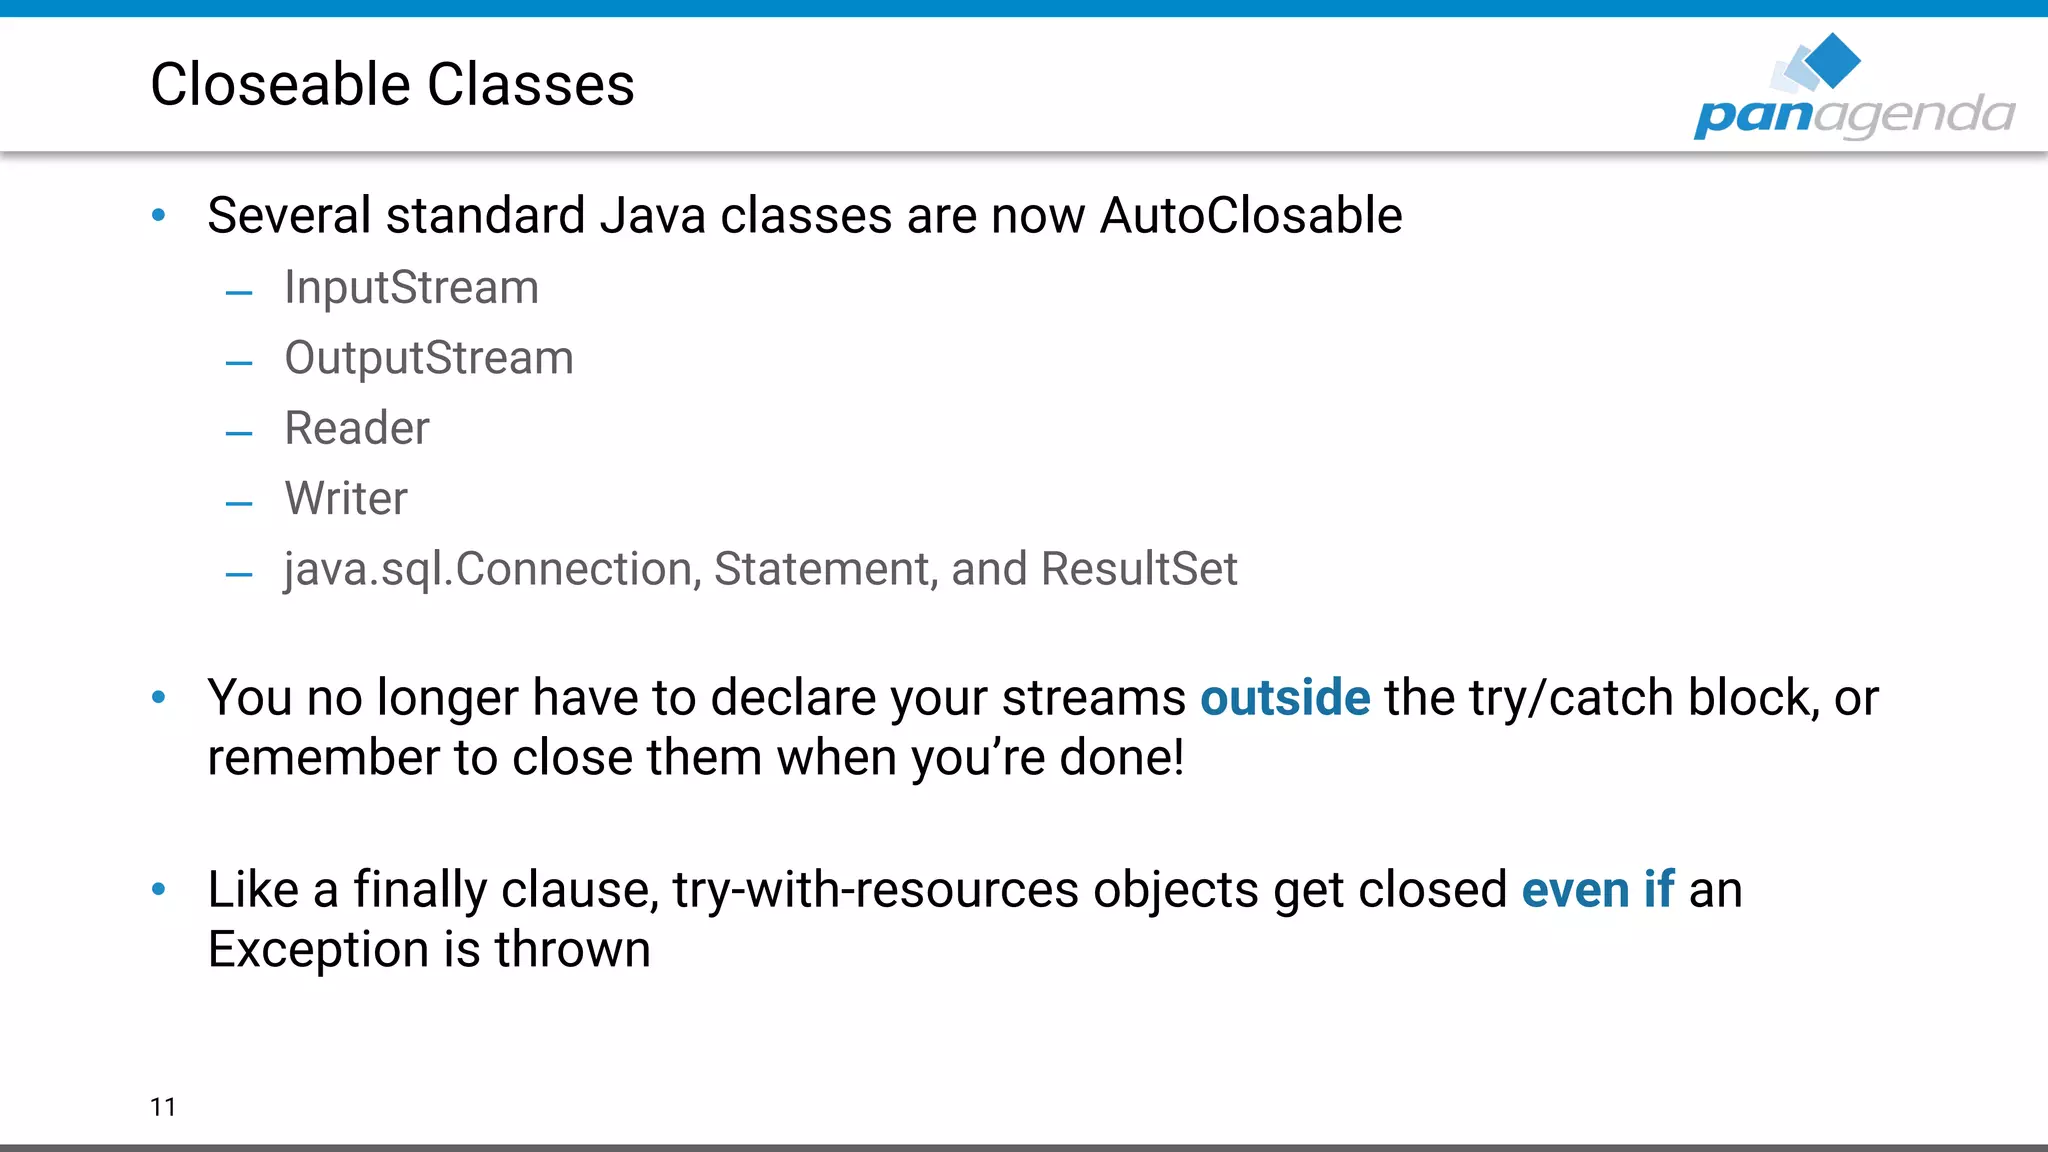The width and height of the screenshot is (2048, 1152).
Task: Click the "java.sql.Connection, Statement, and ResultSet" line
Action: [760, 569]
